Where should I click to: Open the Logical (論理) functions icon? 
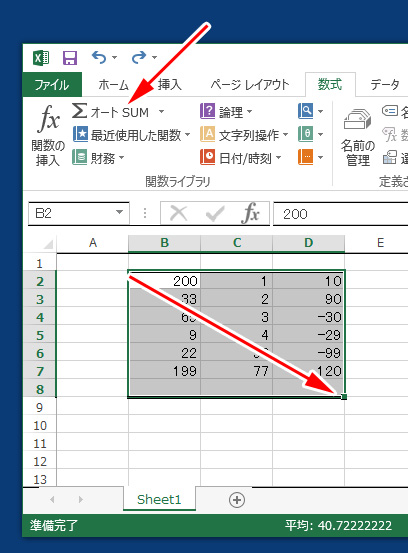point(207,111)
